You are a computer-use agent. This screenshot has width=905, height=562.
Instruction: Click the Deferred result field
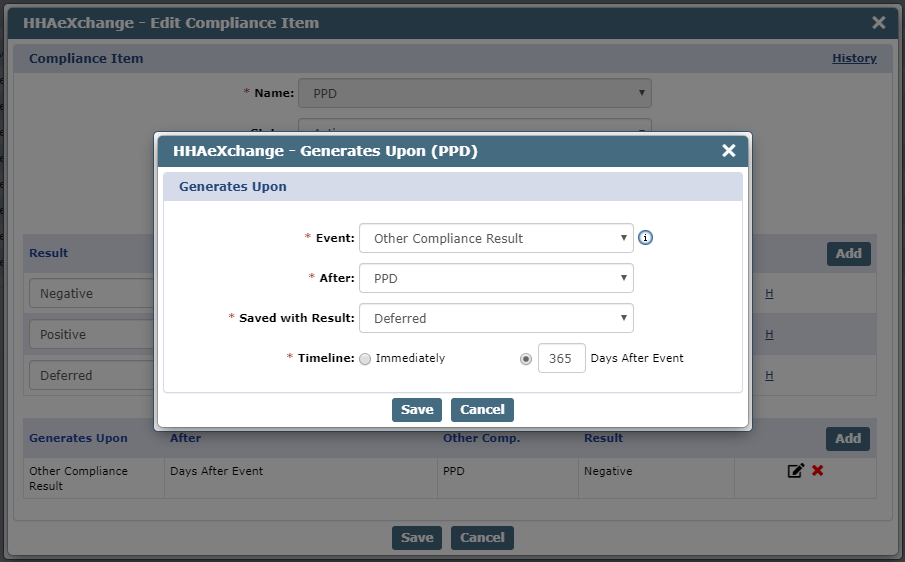pos(92,376)
